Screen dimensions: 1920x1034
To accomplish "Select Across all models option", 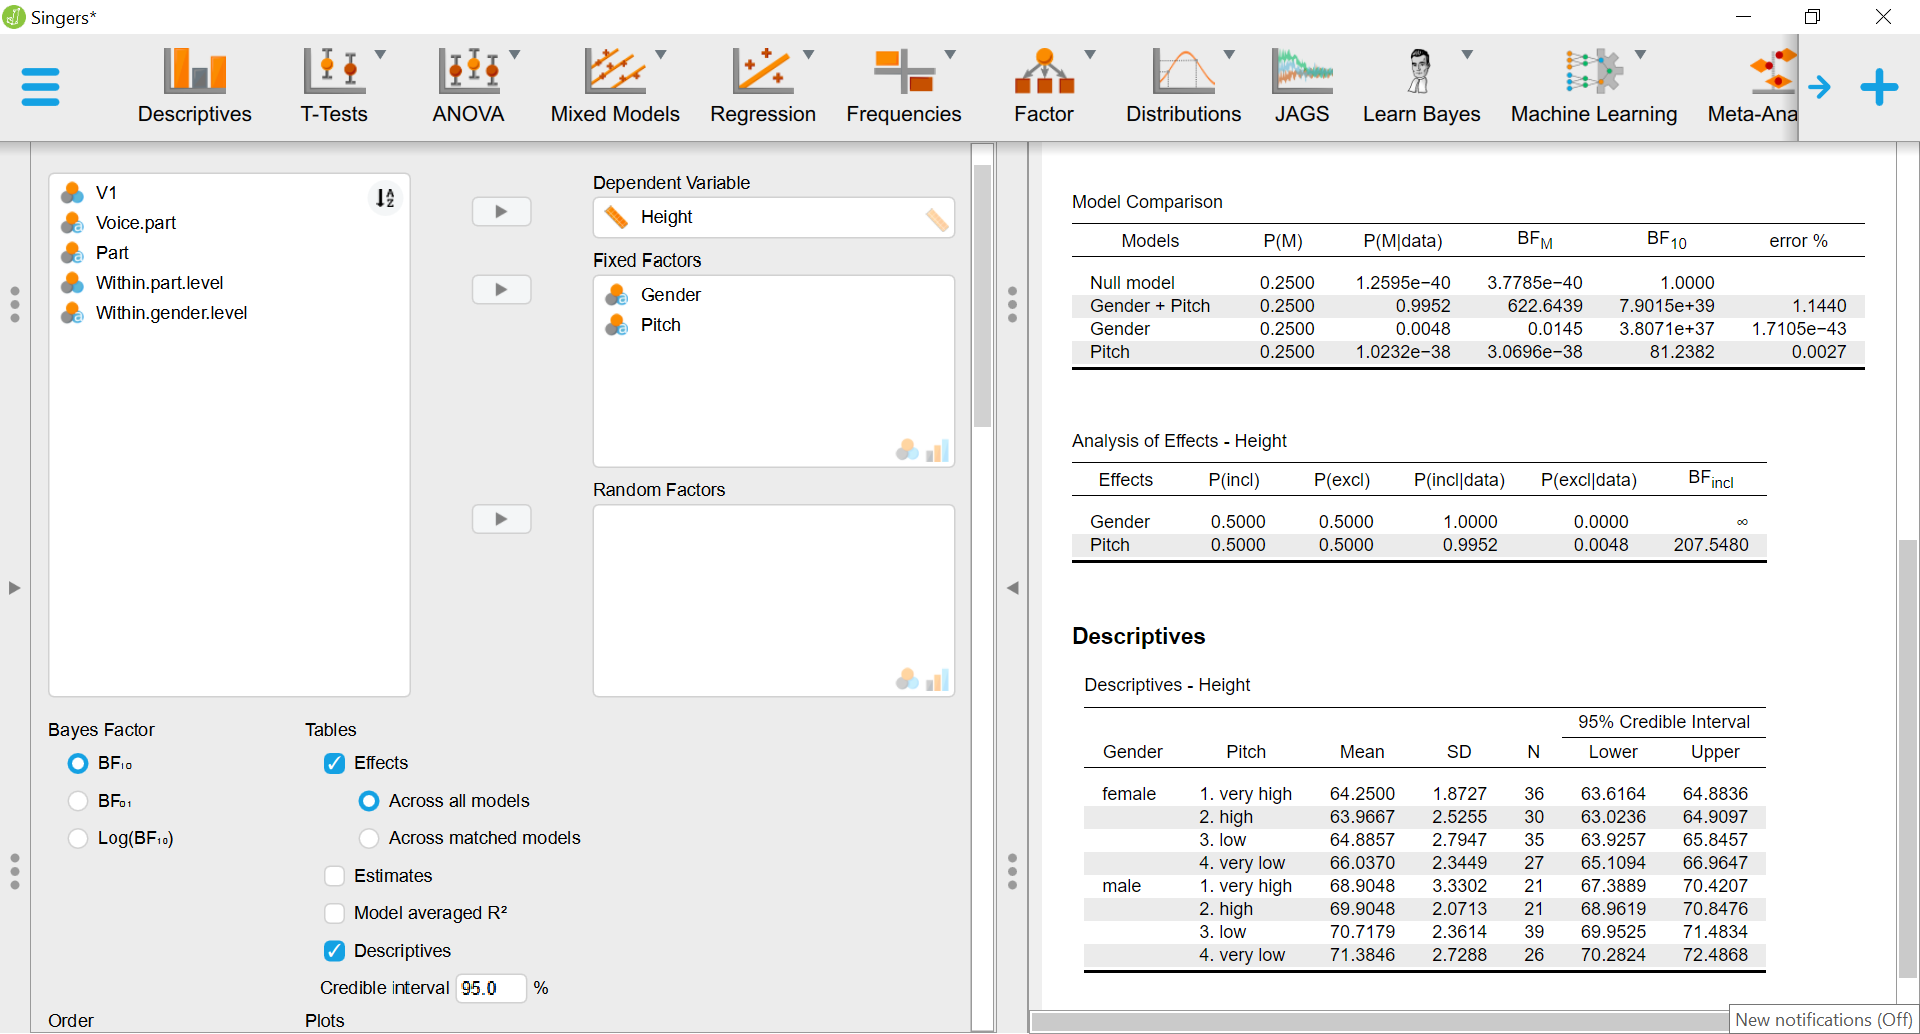I will (369, 801).
